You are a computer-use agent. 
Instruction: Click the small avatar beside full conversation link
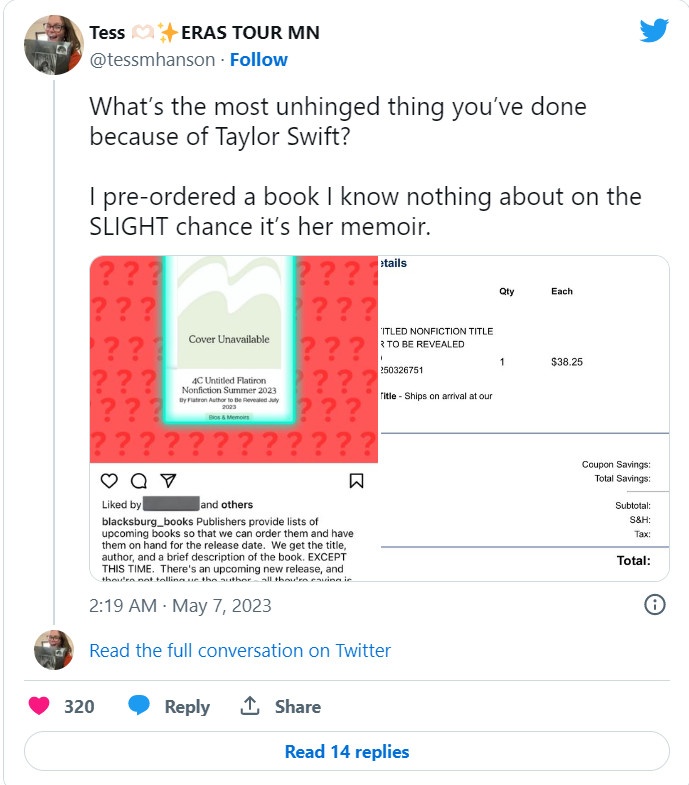(x=53, y=650)
